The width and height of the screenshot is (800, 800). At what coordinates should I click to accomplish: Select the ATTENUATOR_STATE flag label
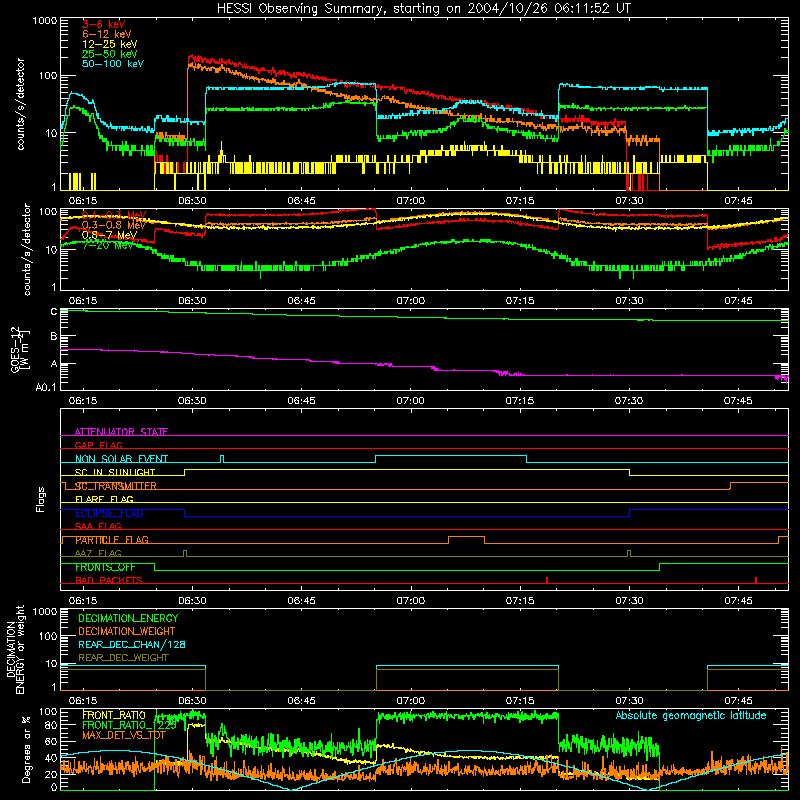click(121, 432)
